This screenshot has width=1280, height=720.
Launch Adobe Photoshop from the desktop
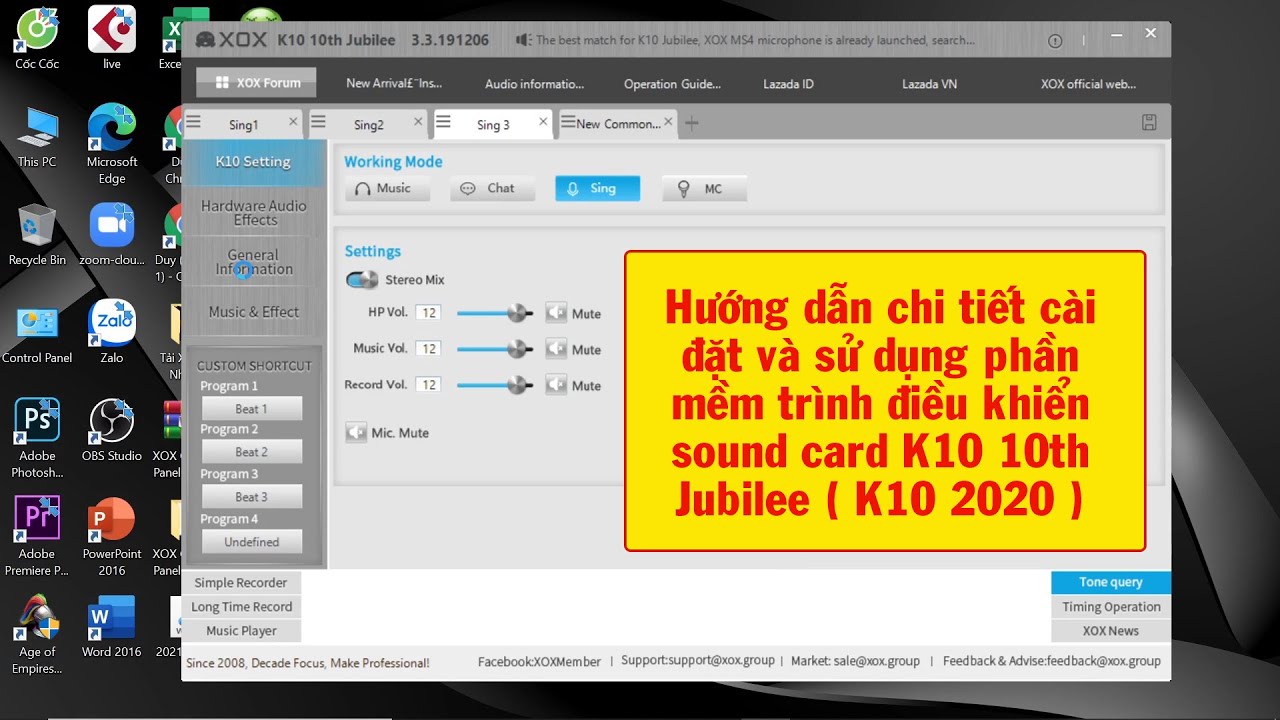tap(37, 438)
